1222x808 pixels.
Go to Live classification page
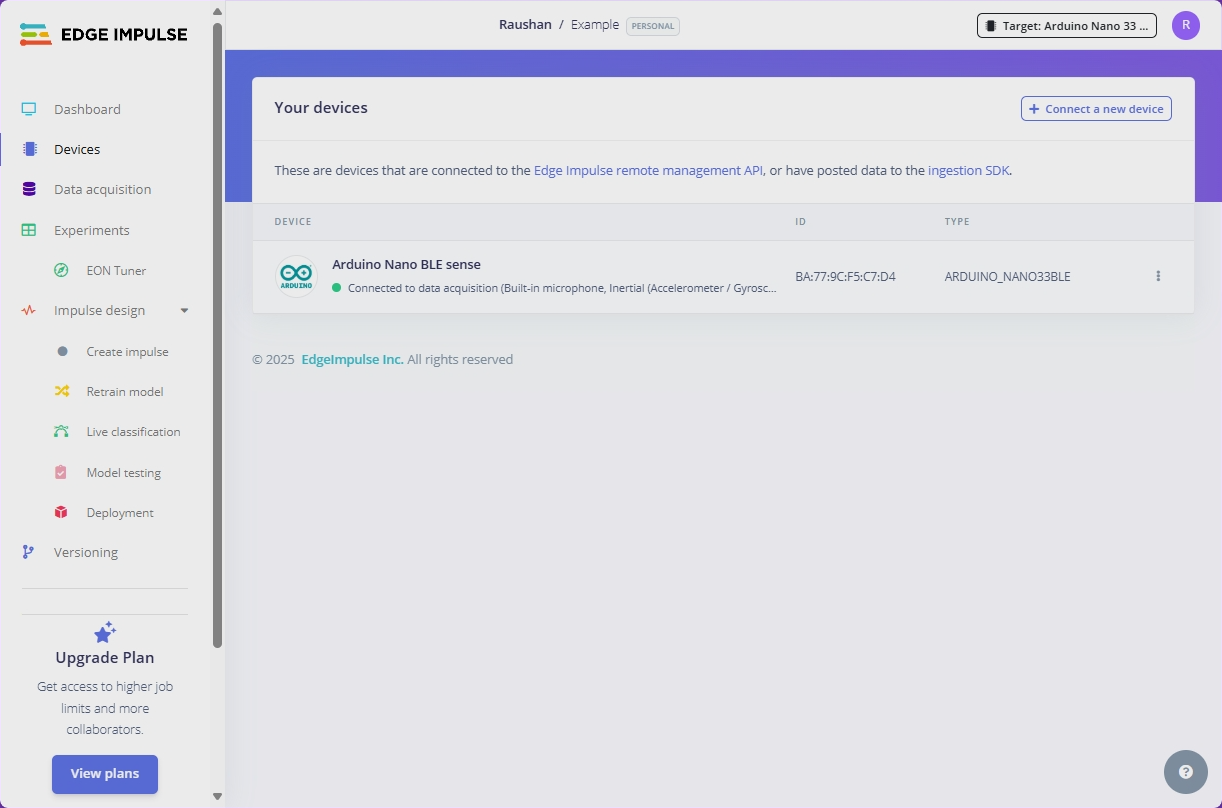133,432
